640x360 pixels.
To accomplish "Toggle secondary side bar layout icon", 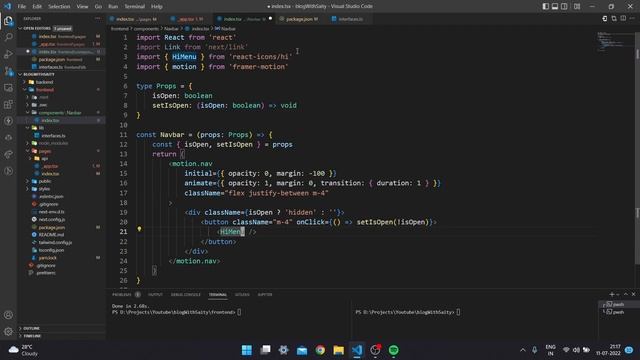I will (564, 6).
